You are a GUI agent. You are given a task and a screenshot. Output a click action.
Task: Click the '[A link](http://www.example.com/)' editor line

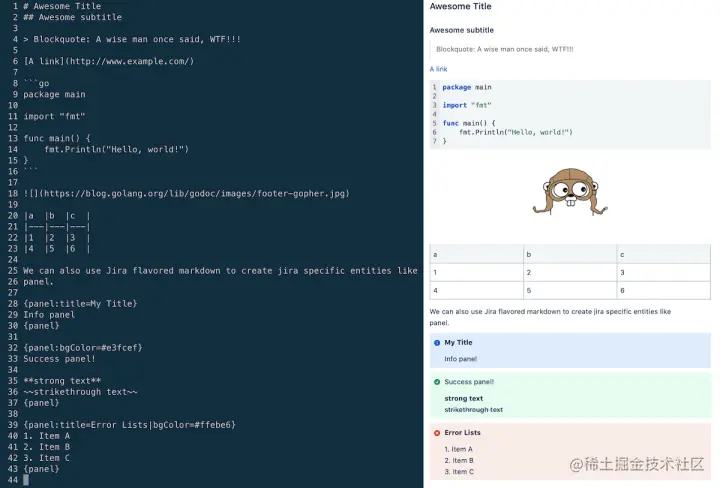click(109, 61)
